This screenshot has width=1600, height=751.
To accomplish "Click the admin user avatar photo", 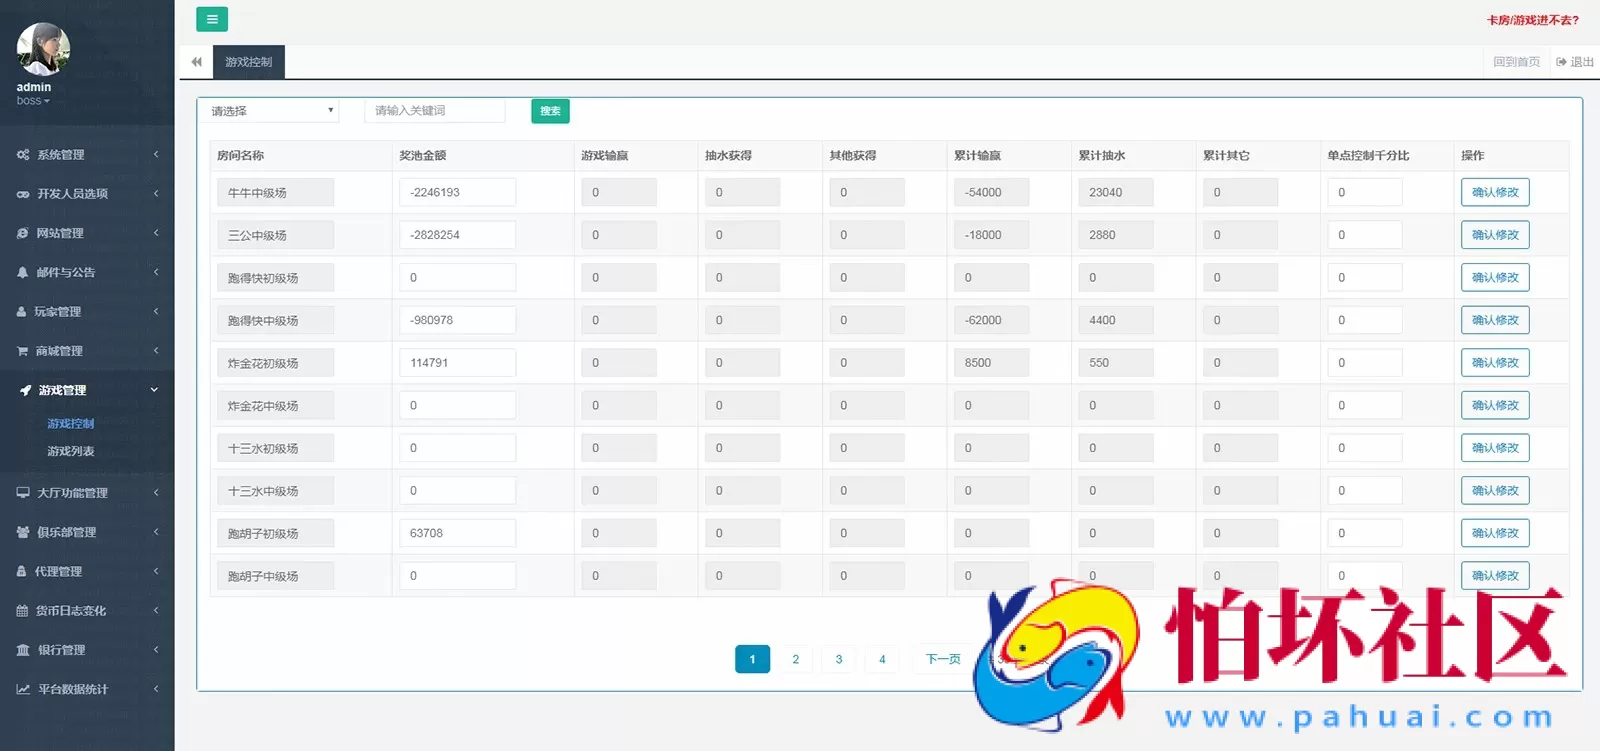I will pyautogui.click(x=44, y=49).
